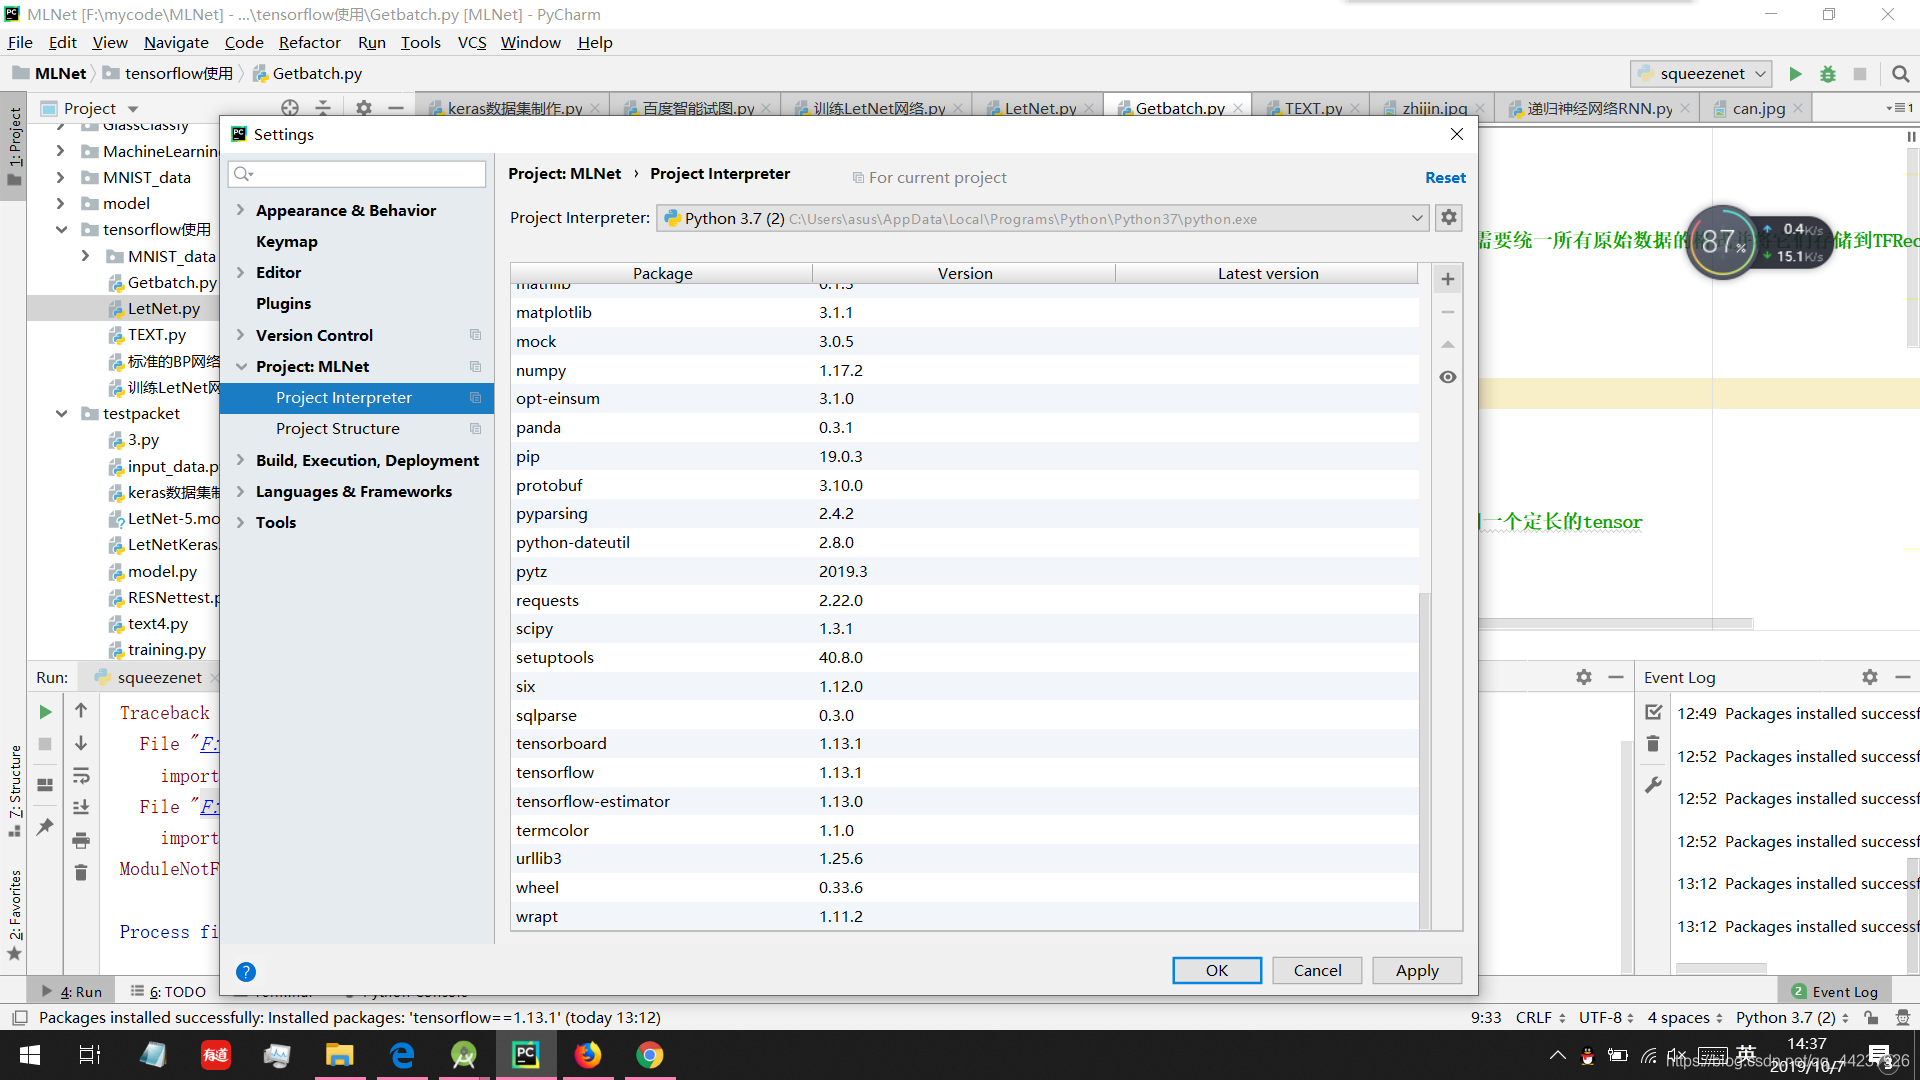Viewport: 1920px width, 1080px height.
Task: Open Event Log settings gear icon
Action: [1869, 677]
